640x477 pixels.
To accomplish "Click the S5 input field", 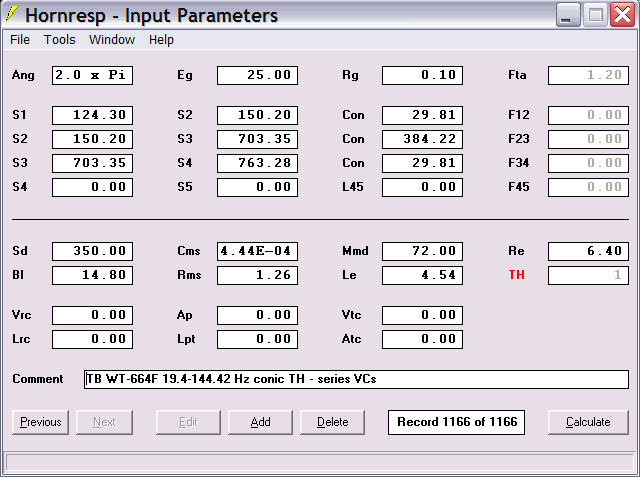I will [x=258, y=187].
